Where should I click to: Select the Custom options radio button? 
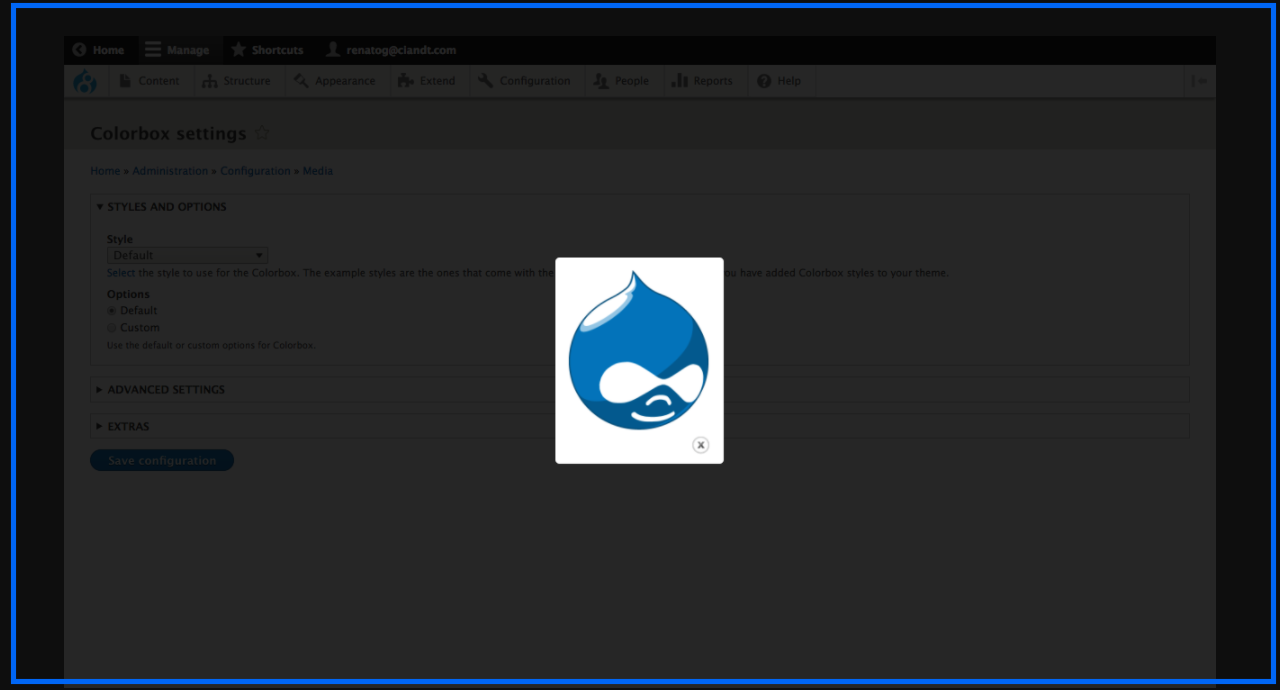click(112, 328)
